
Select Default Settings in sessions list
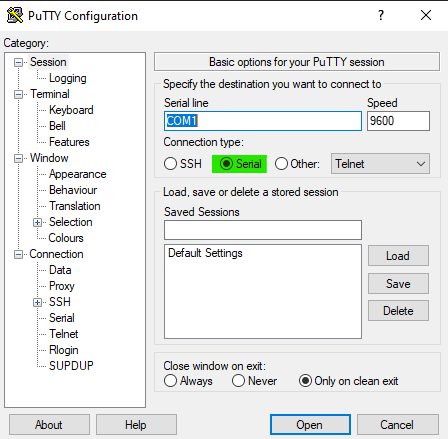pyautogui.click(x=205, y=253)
